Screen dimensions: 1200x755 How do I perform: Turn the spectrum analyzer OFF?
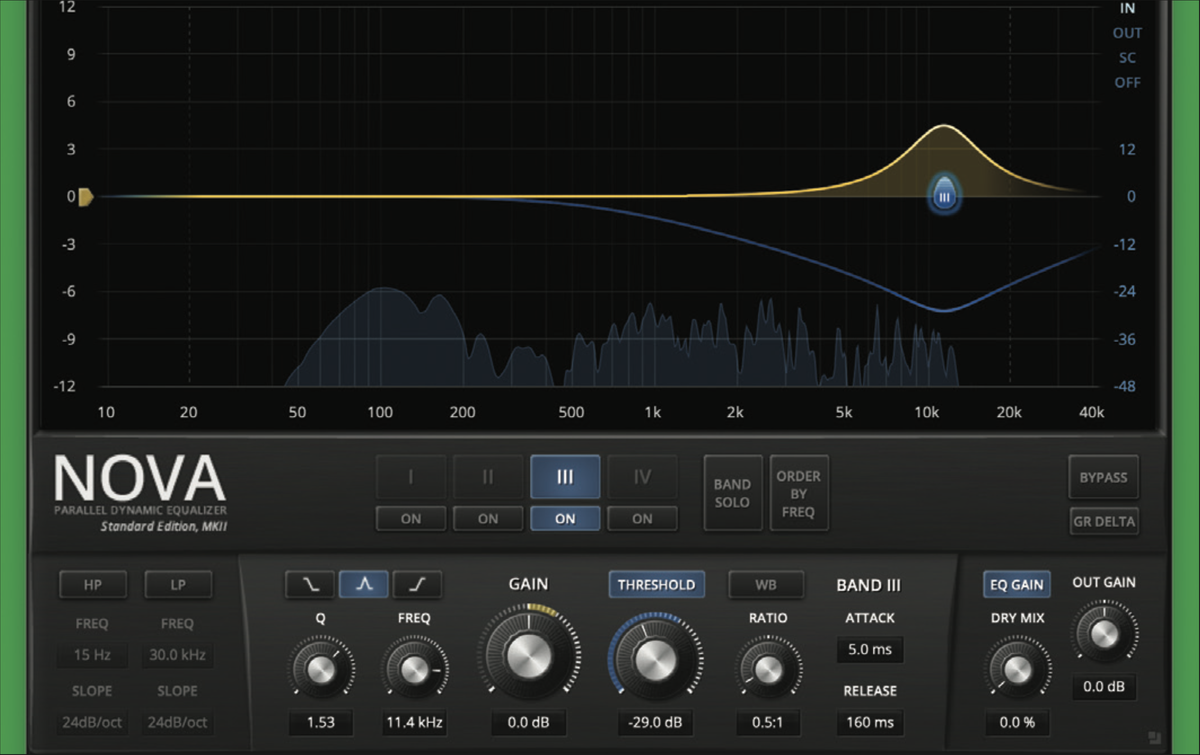click(1127, 82)
